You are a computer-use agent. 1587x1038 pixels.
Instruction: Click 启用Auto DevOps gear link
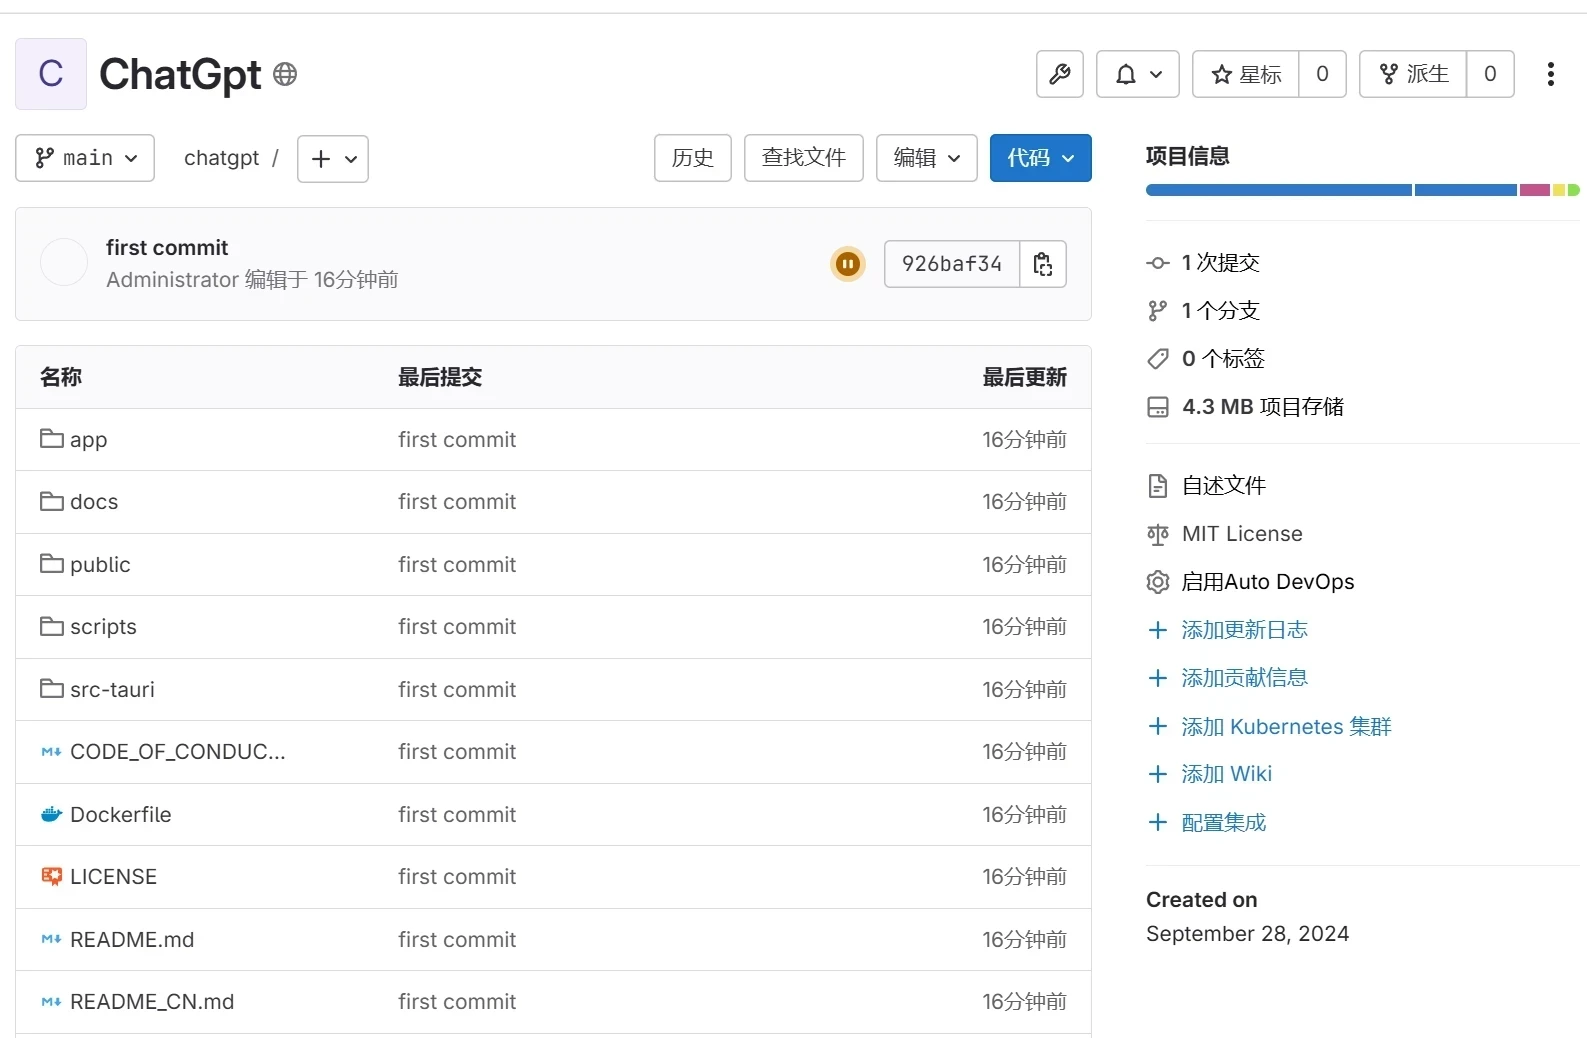(x=1267, y=582)
